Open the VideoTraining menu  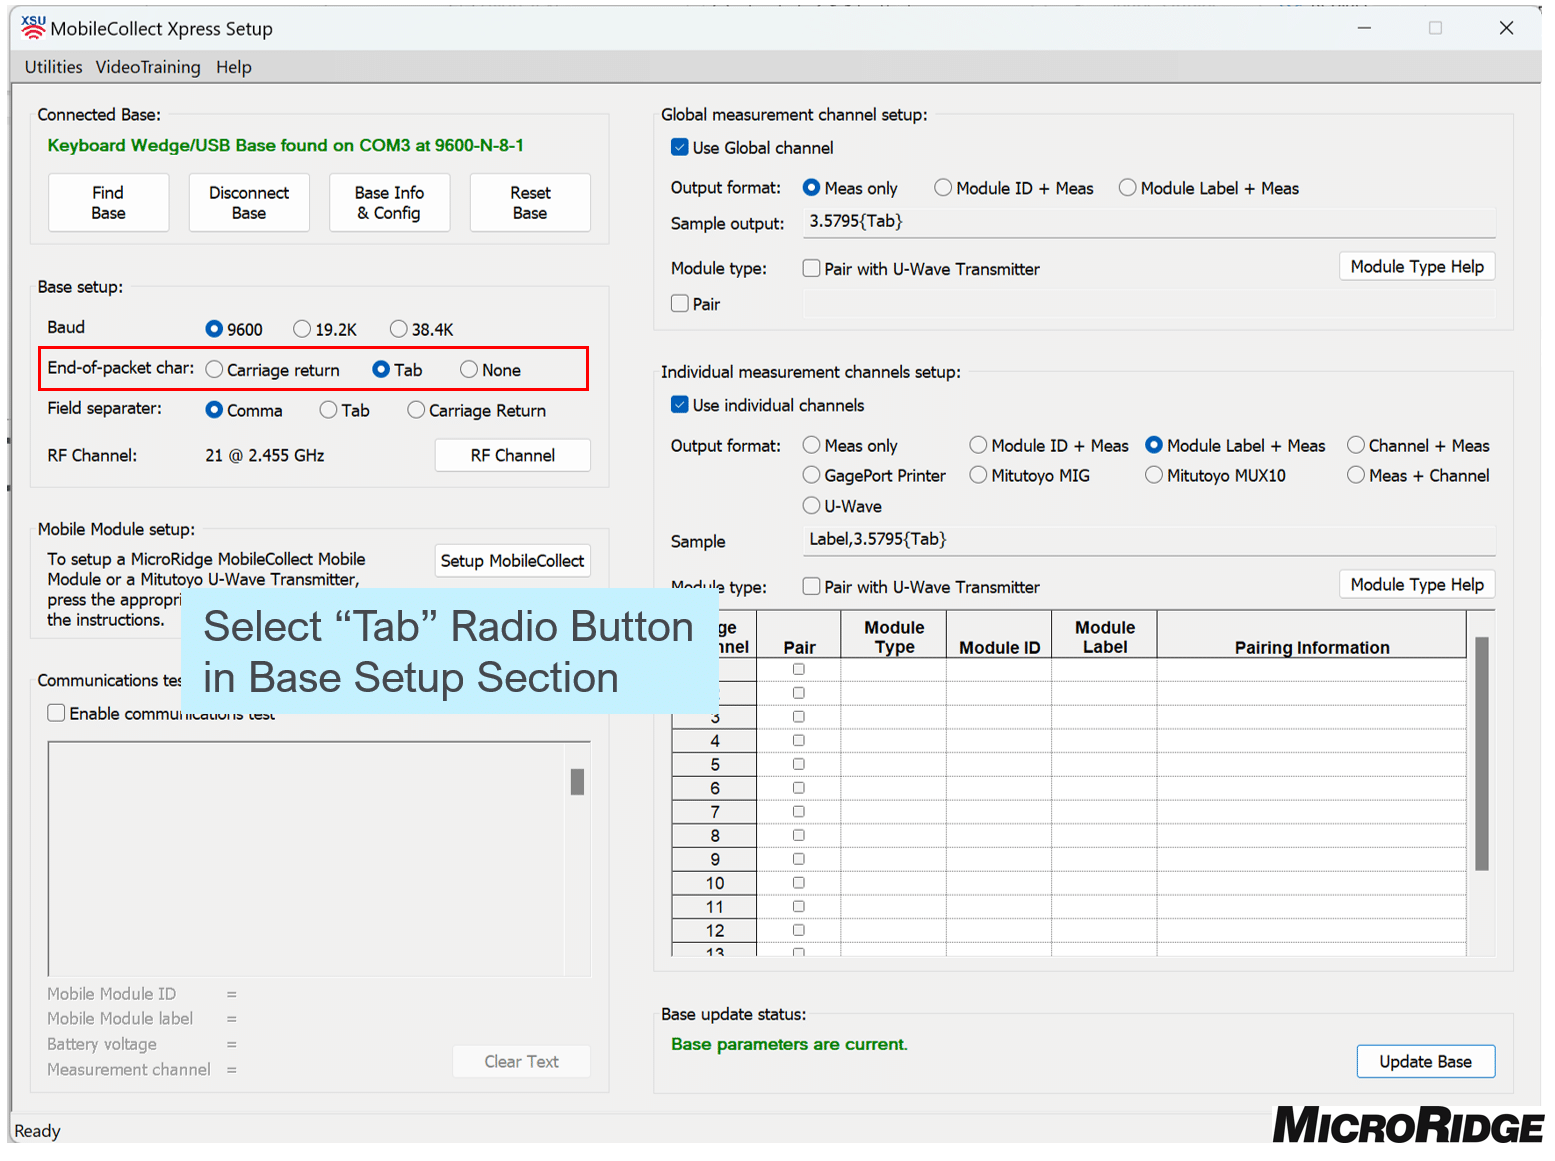click(148, 67)
